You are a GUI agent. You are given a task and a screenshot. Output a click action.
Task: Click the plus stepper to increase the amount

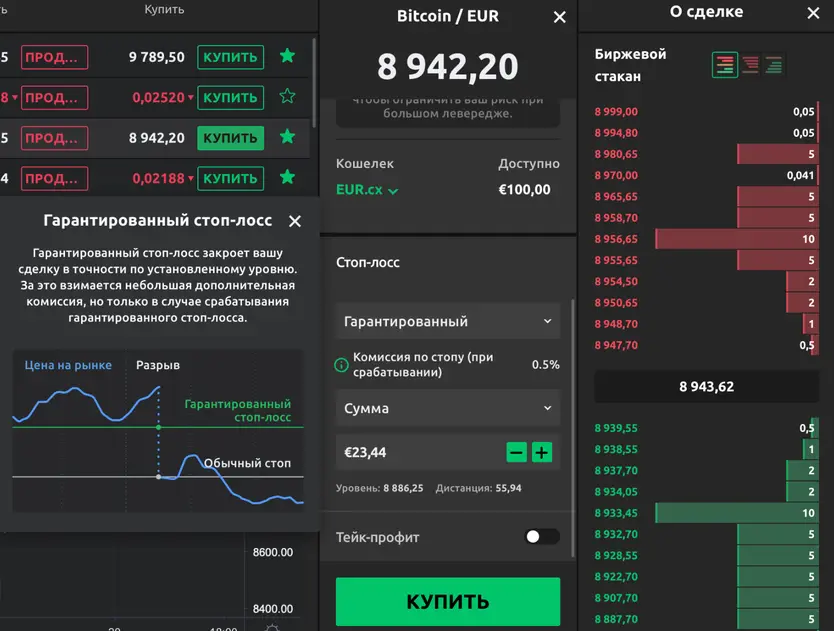542,452
